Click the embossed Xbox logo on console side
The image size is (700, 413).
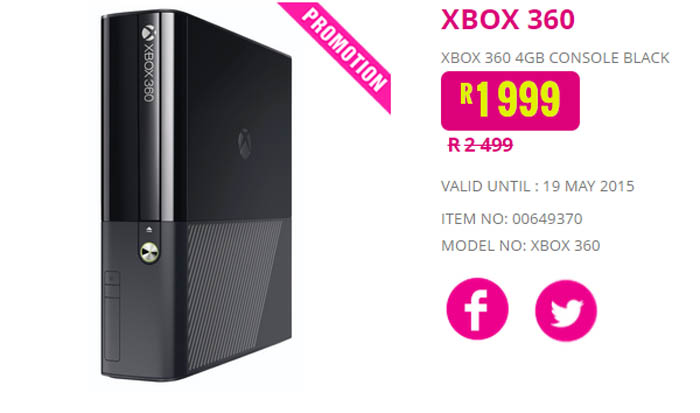pyautogui.click(x=245, y=144)
